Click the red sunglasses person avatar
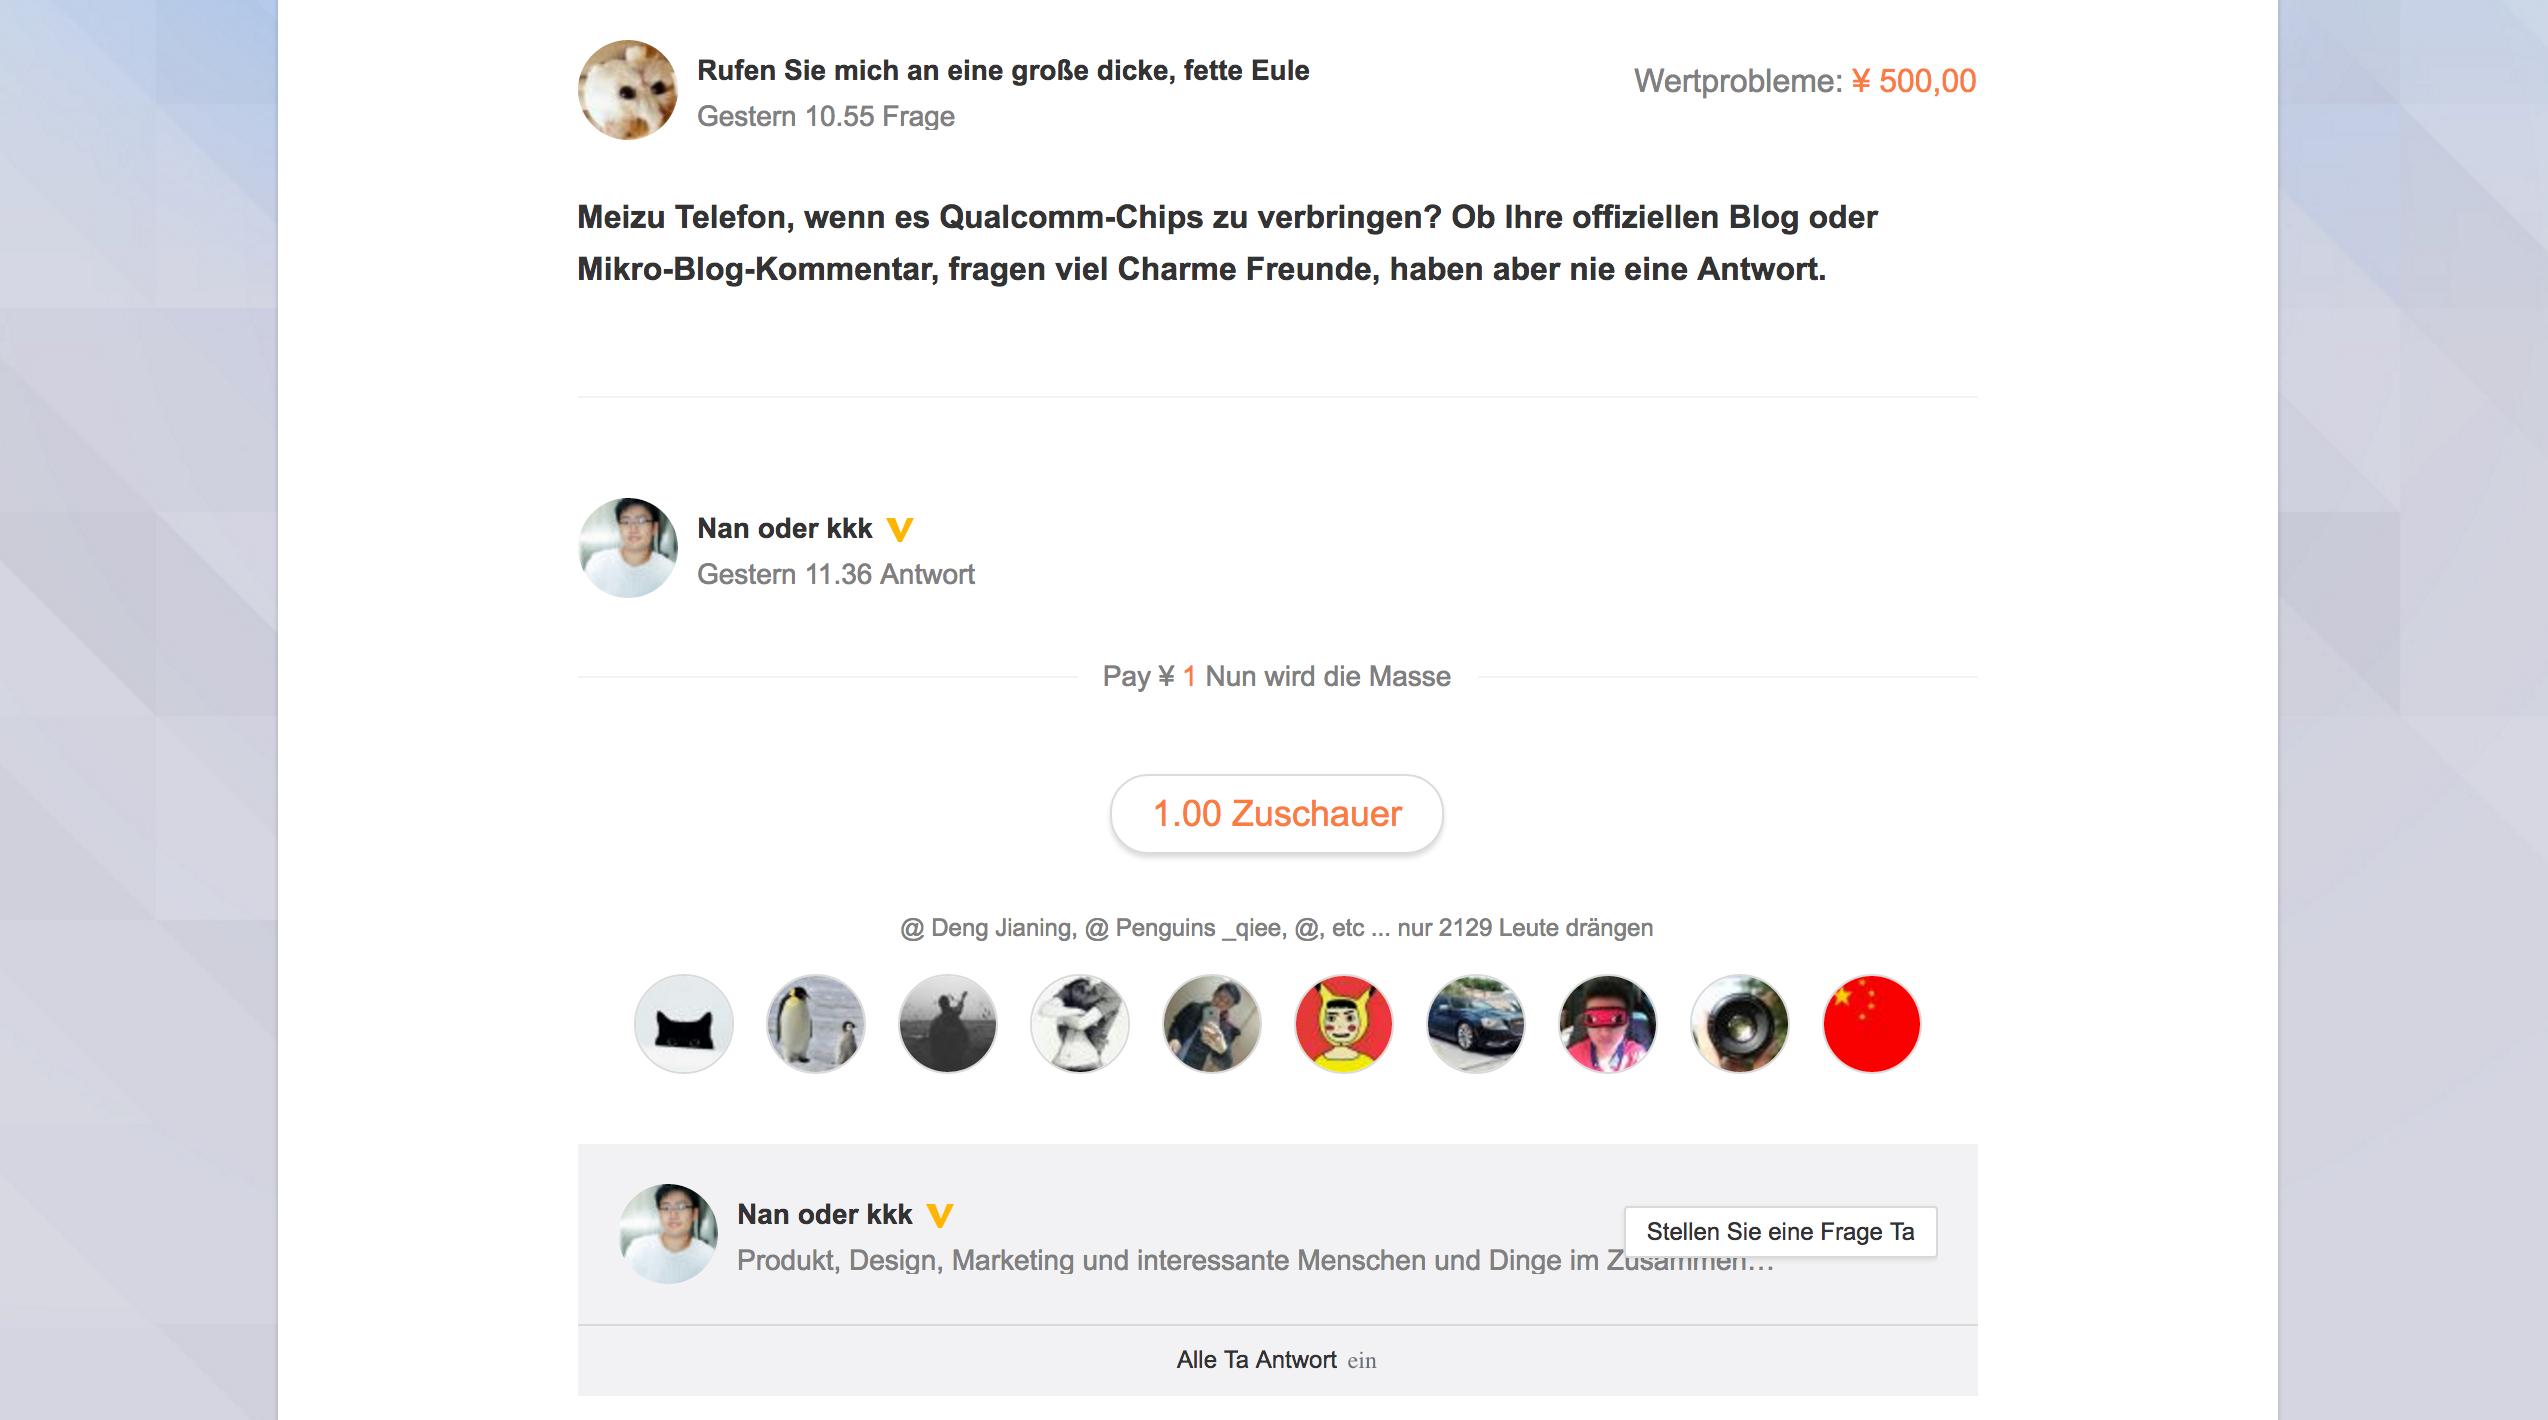This screenshot has width=2548, height=1420. (x=1608, y=1024)
